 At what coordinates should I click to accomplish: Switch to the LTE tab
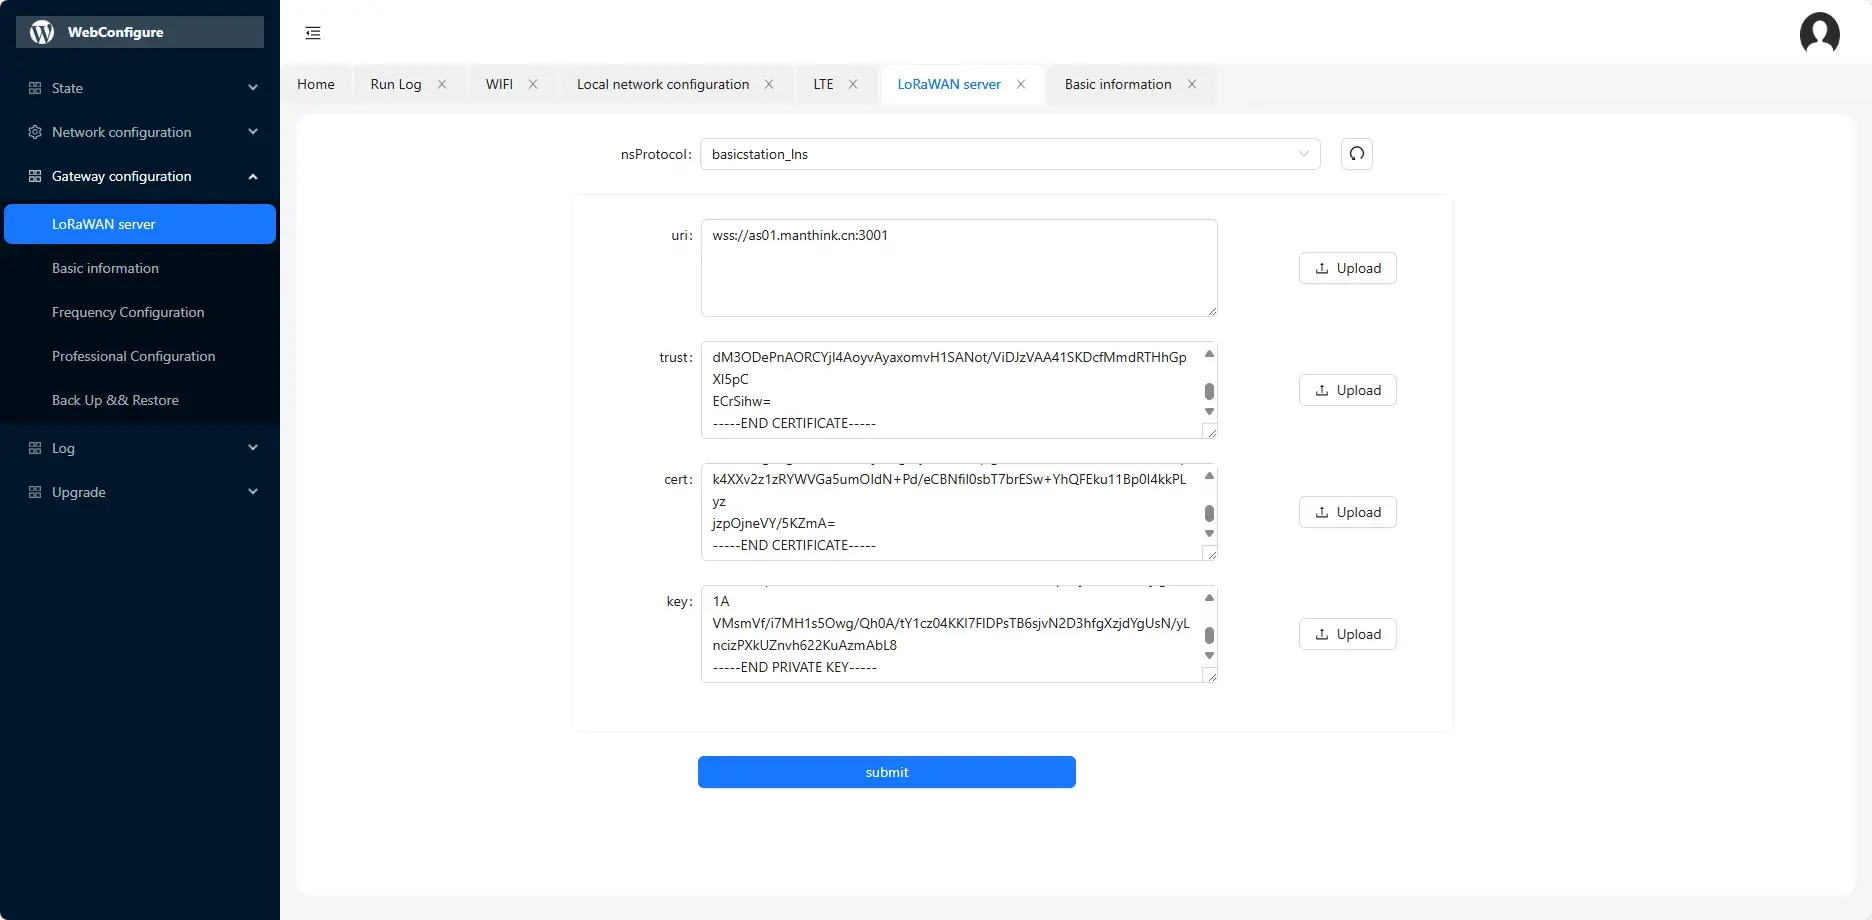pyautogui.click(x=823, y=84)
